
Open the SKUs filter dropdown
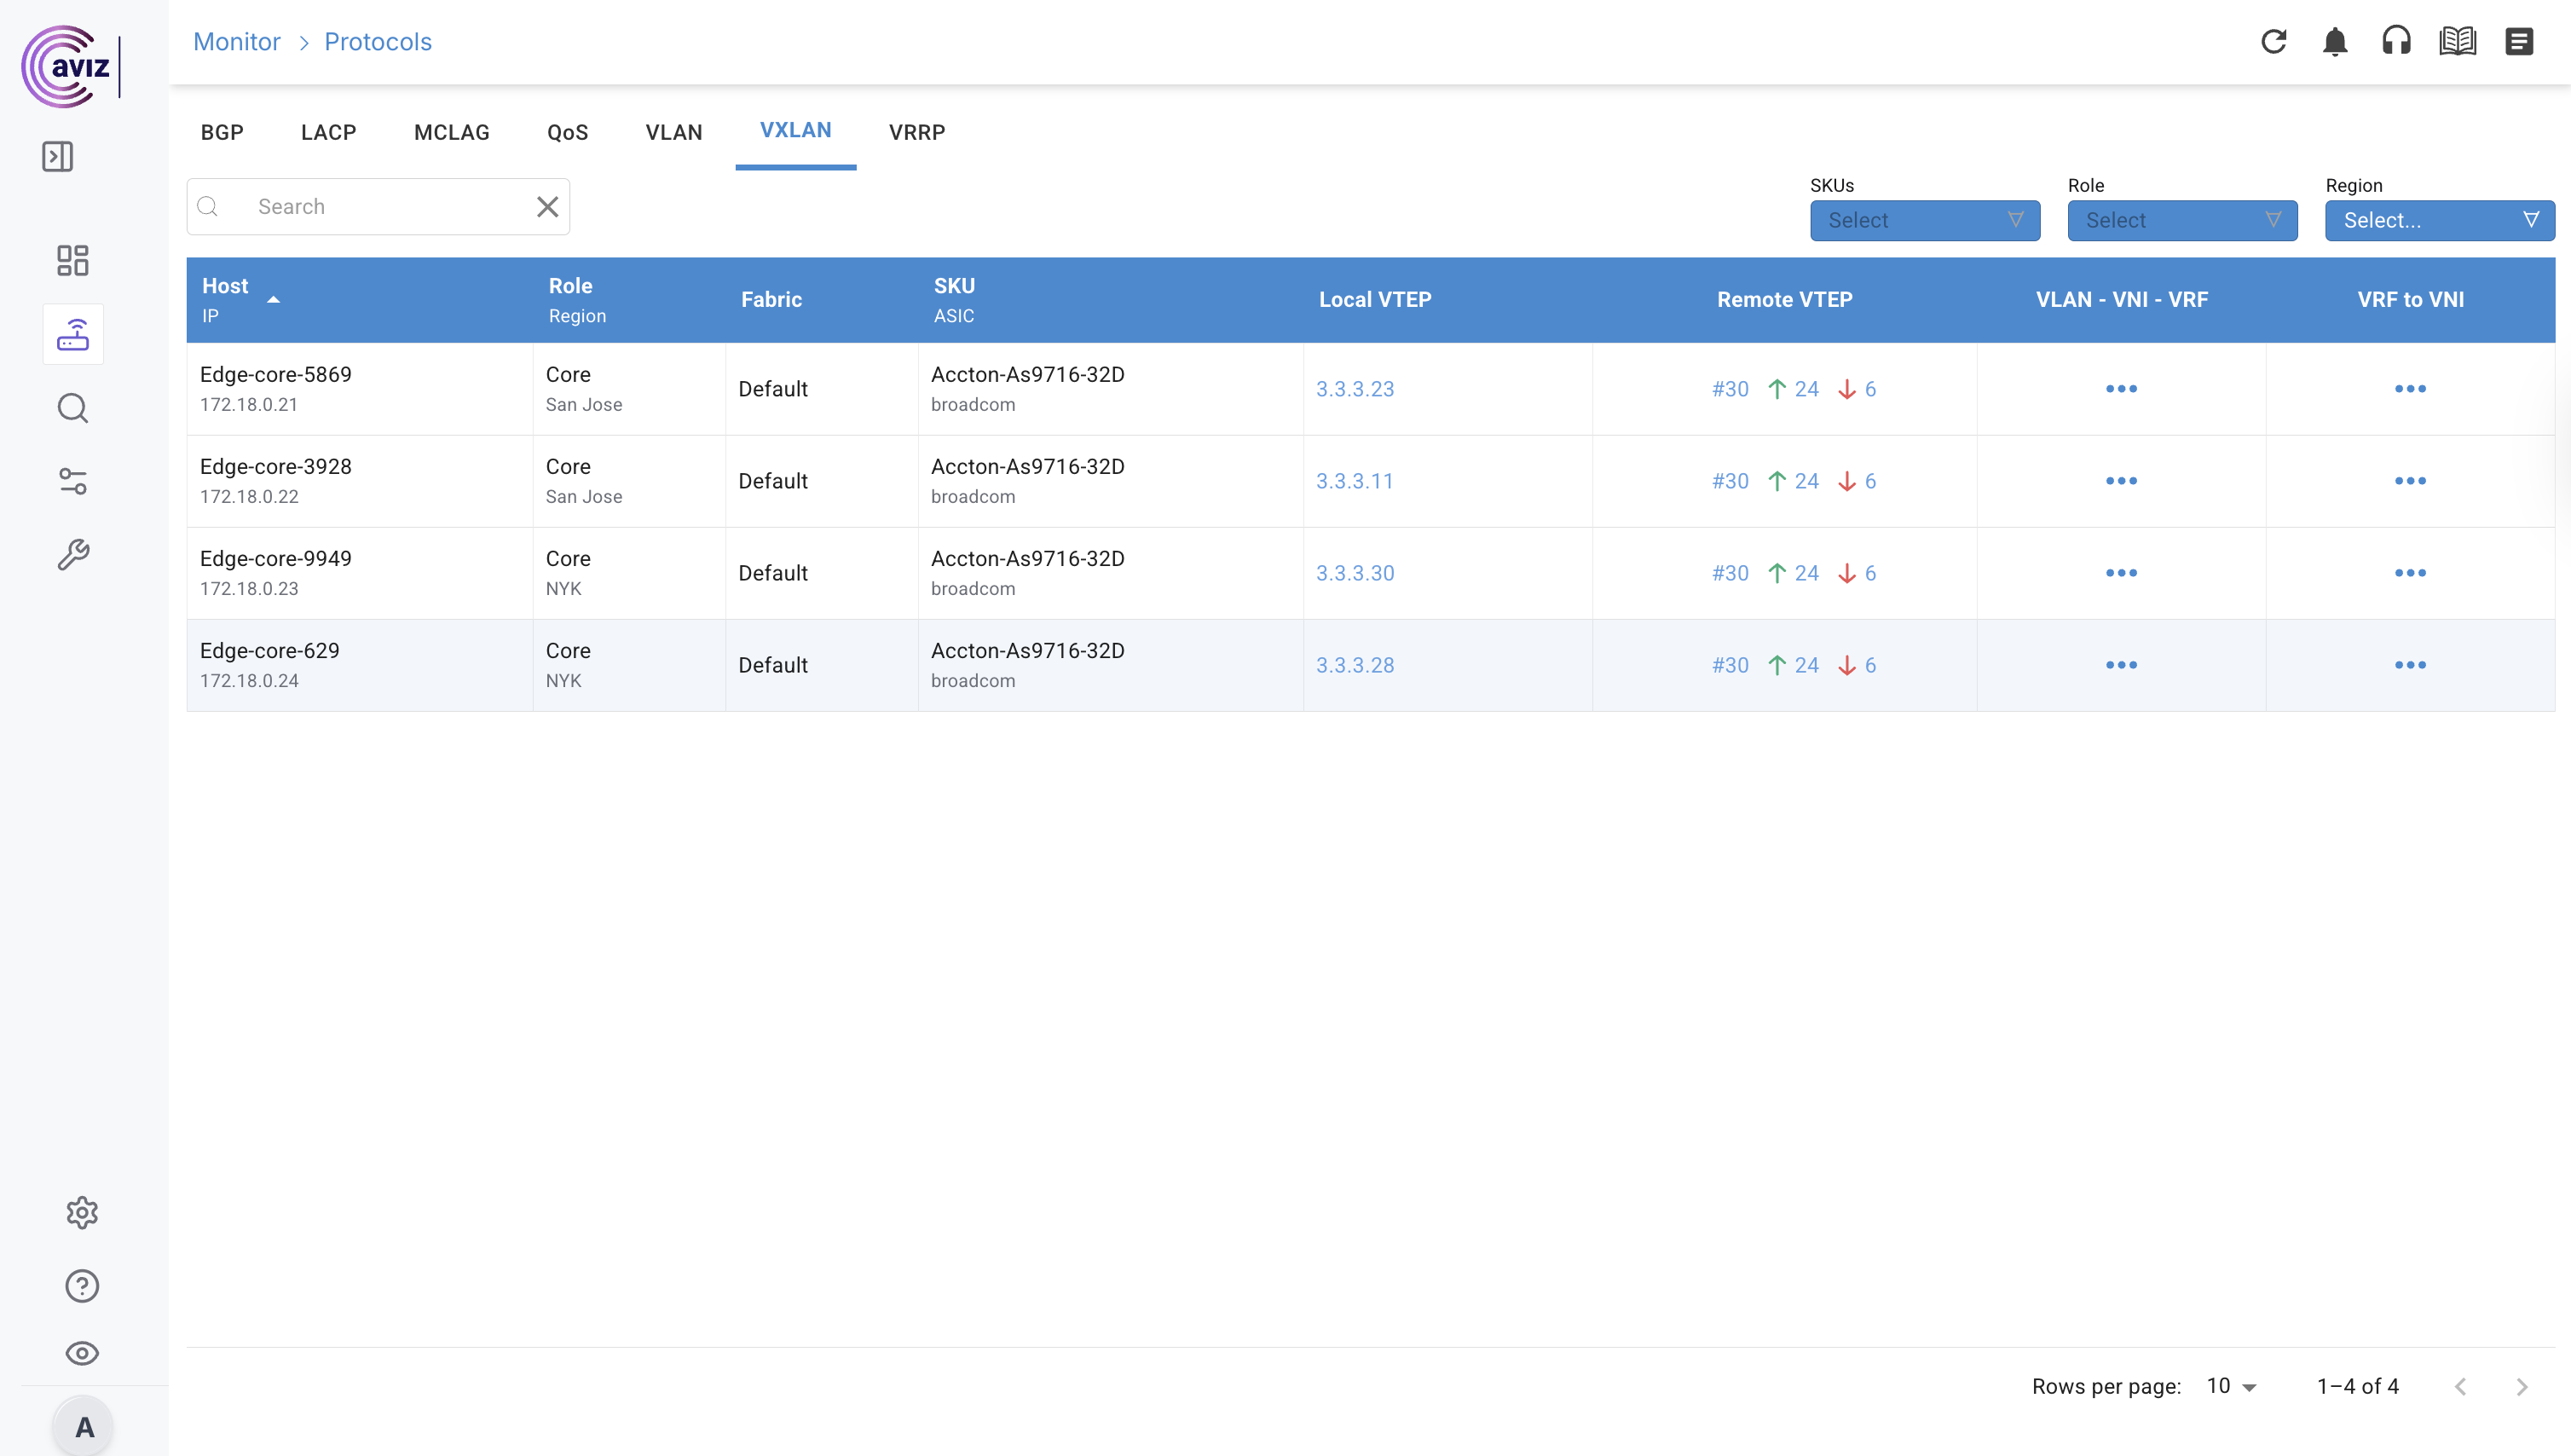click(x=1924, y=220)
